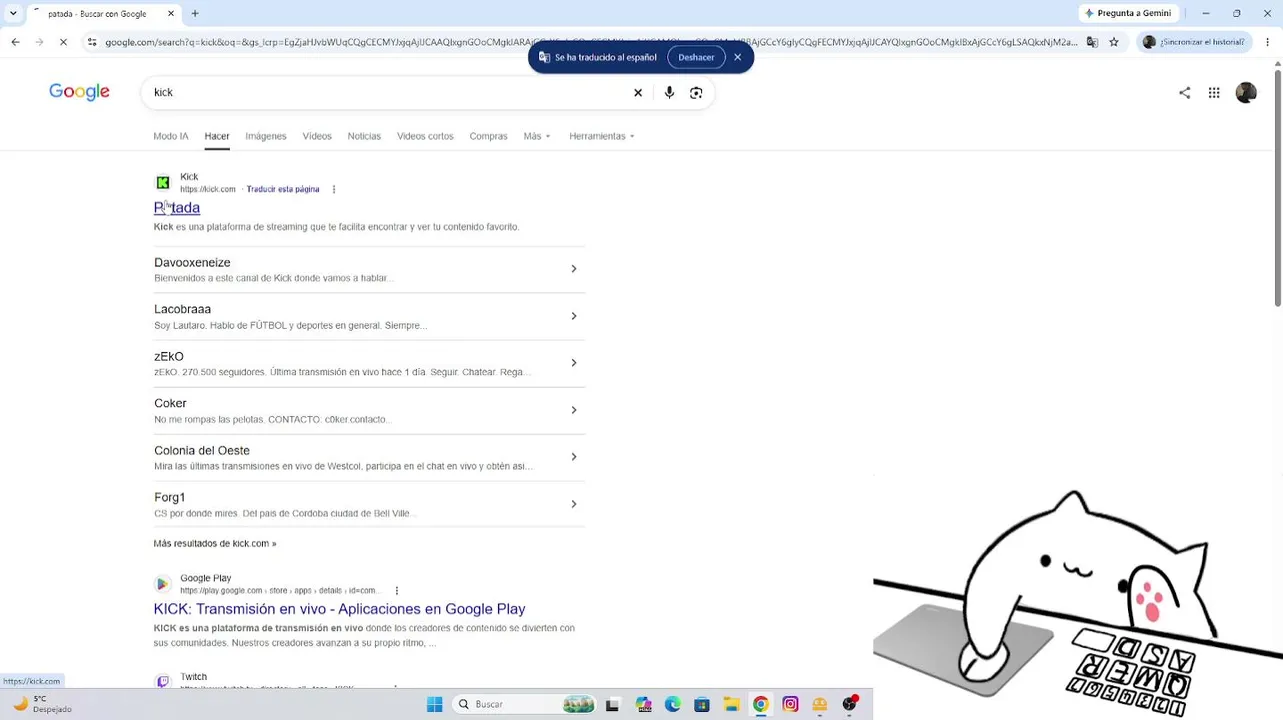Select the Noticias tab
The width and height of the screenshot is (1283, 720).
click(364, 136)
